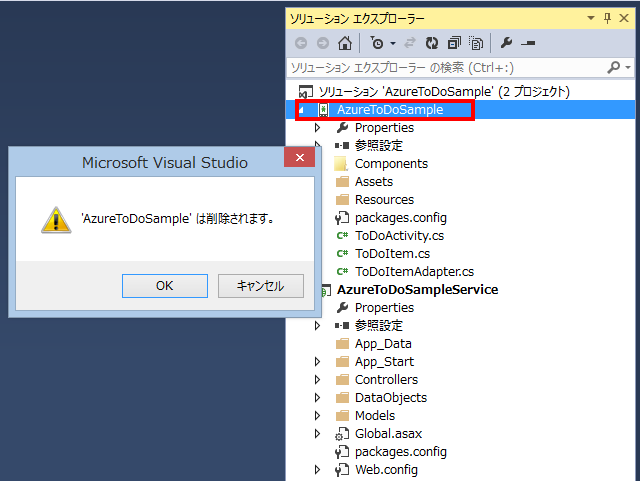Click the C# icon of ToDoItemAdapter.cs
Screen dimensions: 640x481
pos(342,272)
